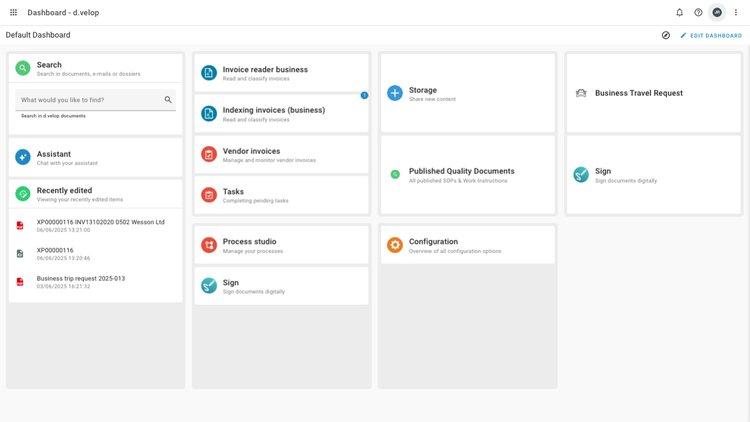
Task: Click 'Dashboard - d.velop' header title
Action: [x=63, y=12]
